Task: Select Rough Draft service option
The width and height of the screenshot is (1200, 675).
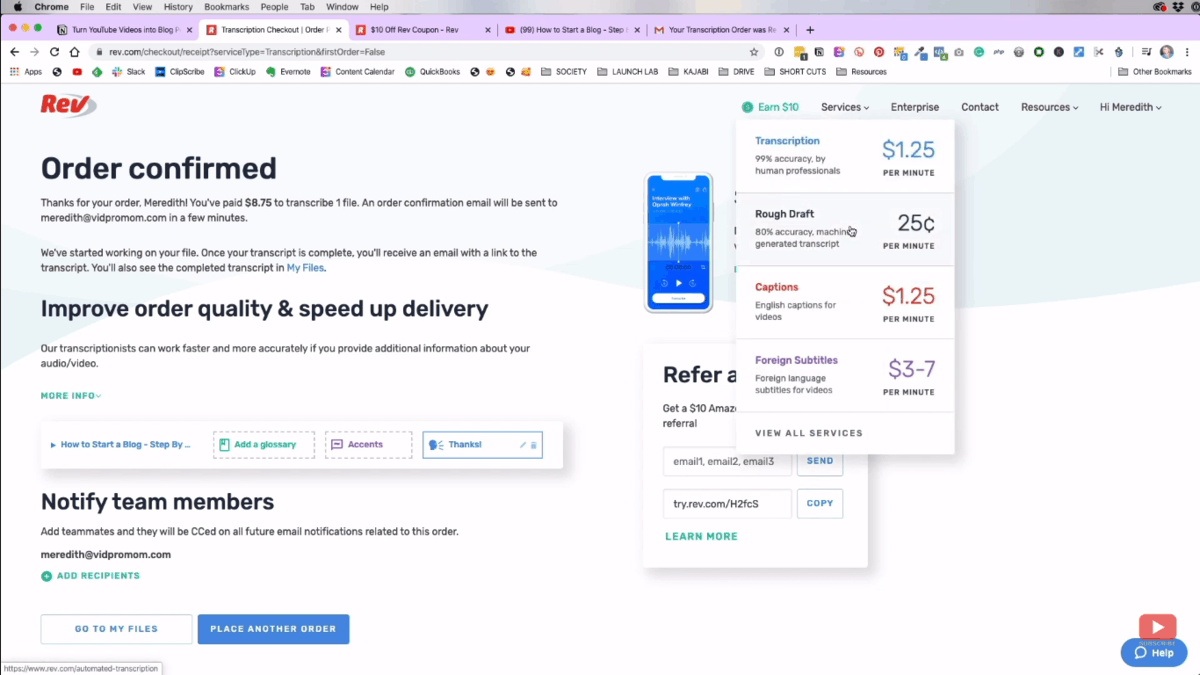Action: pyautogui.click(x=845, y=230)
